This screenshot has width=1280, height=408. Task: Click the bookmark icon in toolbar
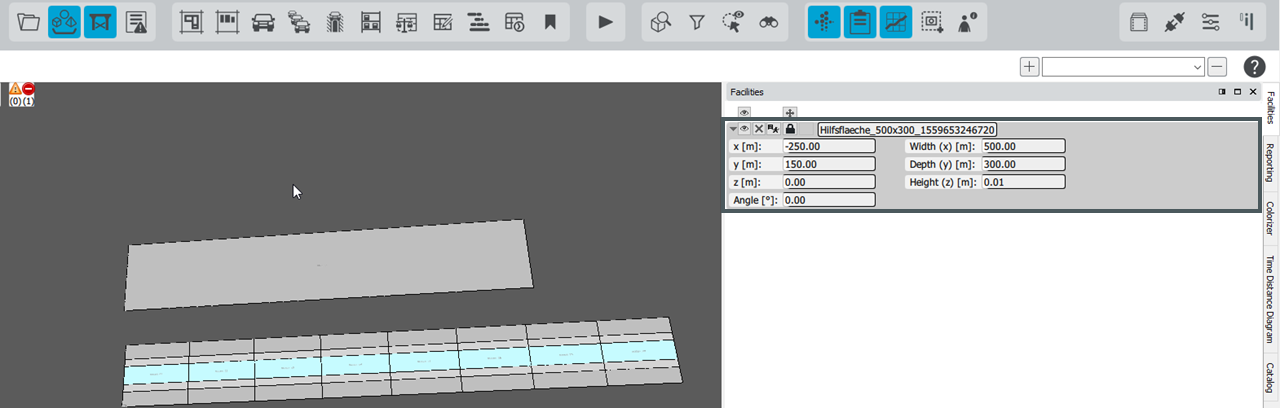[550, 22]
